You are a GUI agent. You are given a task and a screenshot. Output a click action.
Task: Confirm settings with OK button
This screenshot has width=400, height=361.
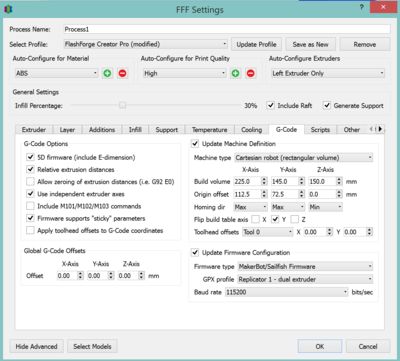tap(320, 346)
